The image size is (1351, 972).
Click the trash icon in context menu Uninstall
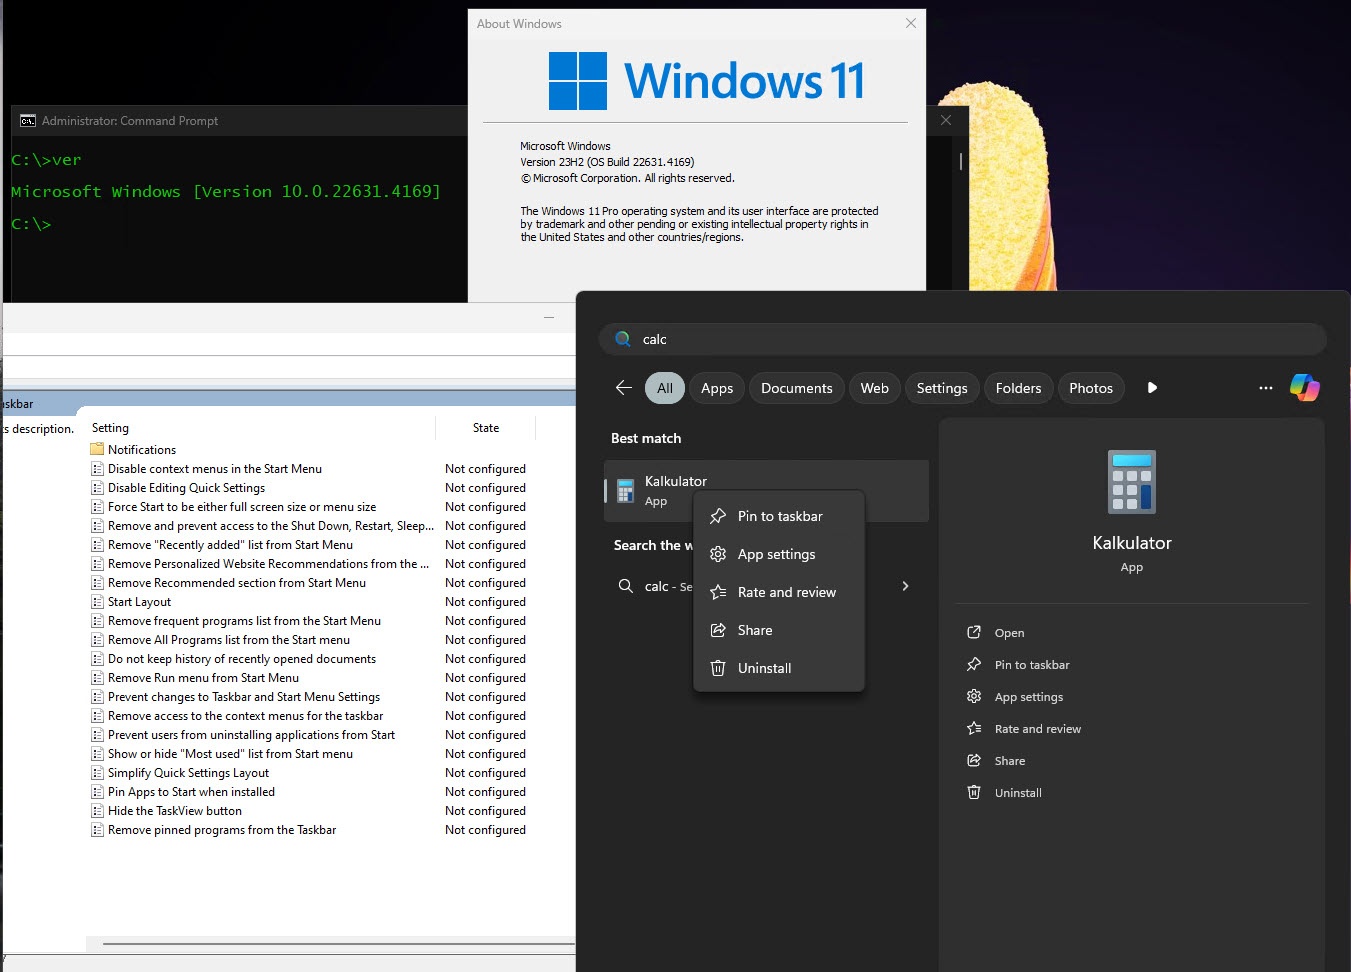(718, 668)
